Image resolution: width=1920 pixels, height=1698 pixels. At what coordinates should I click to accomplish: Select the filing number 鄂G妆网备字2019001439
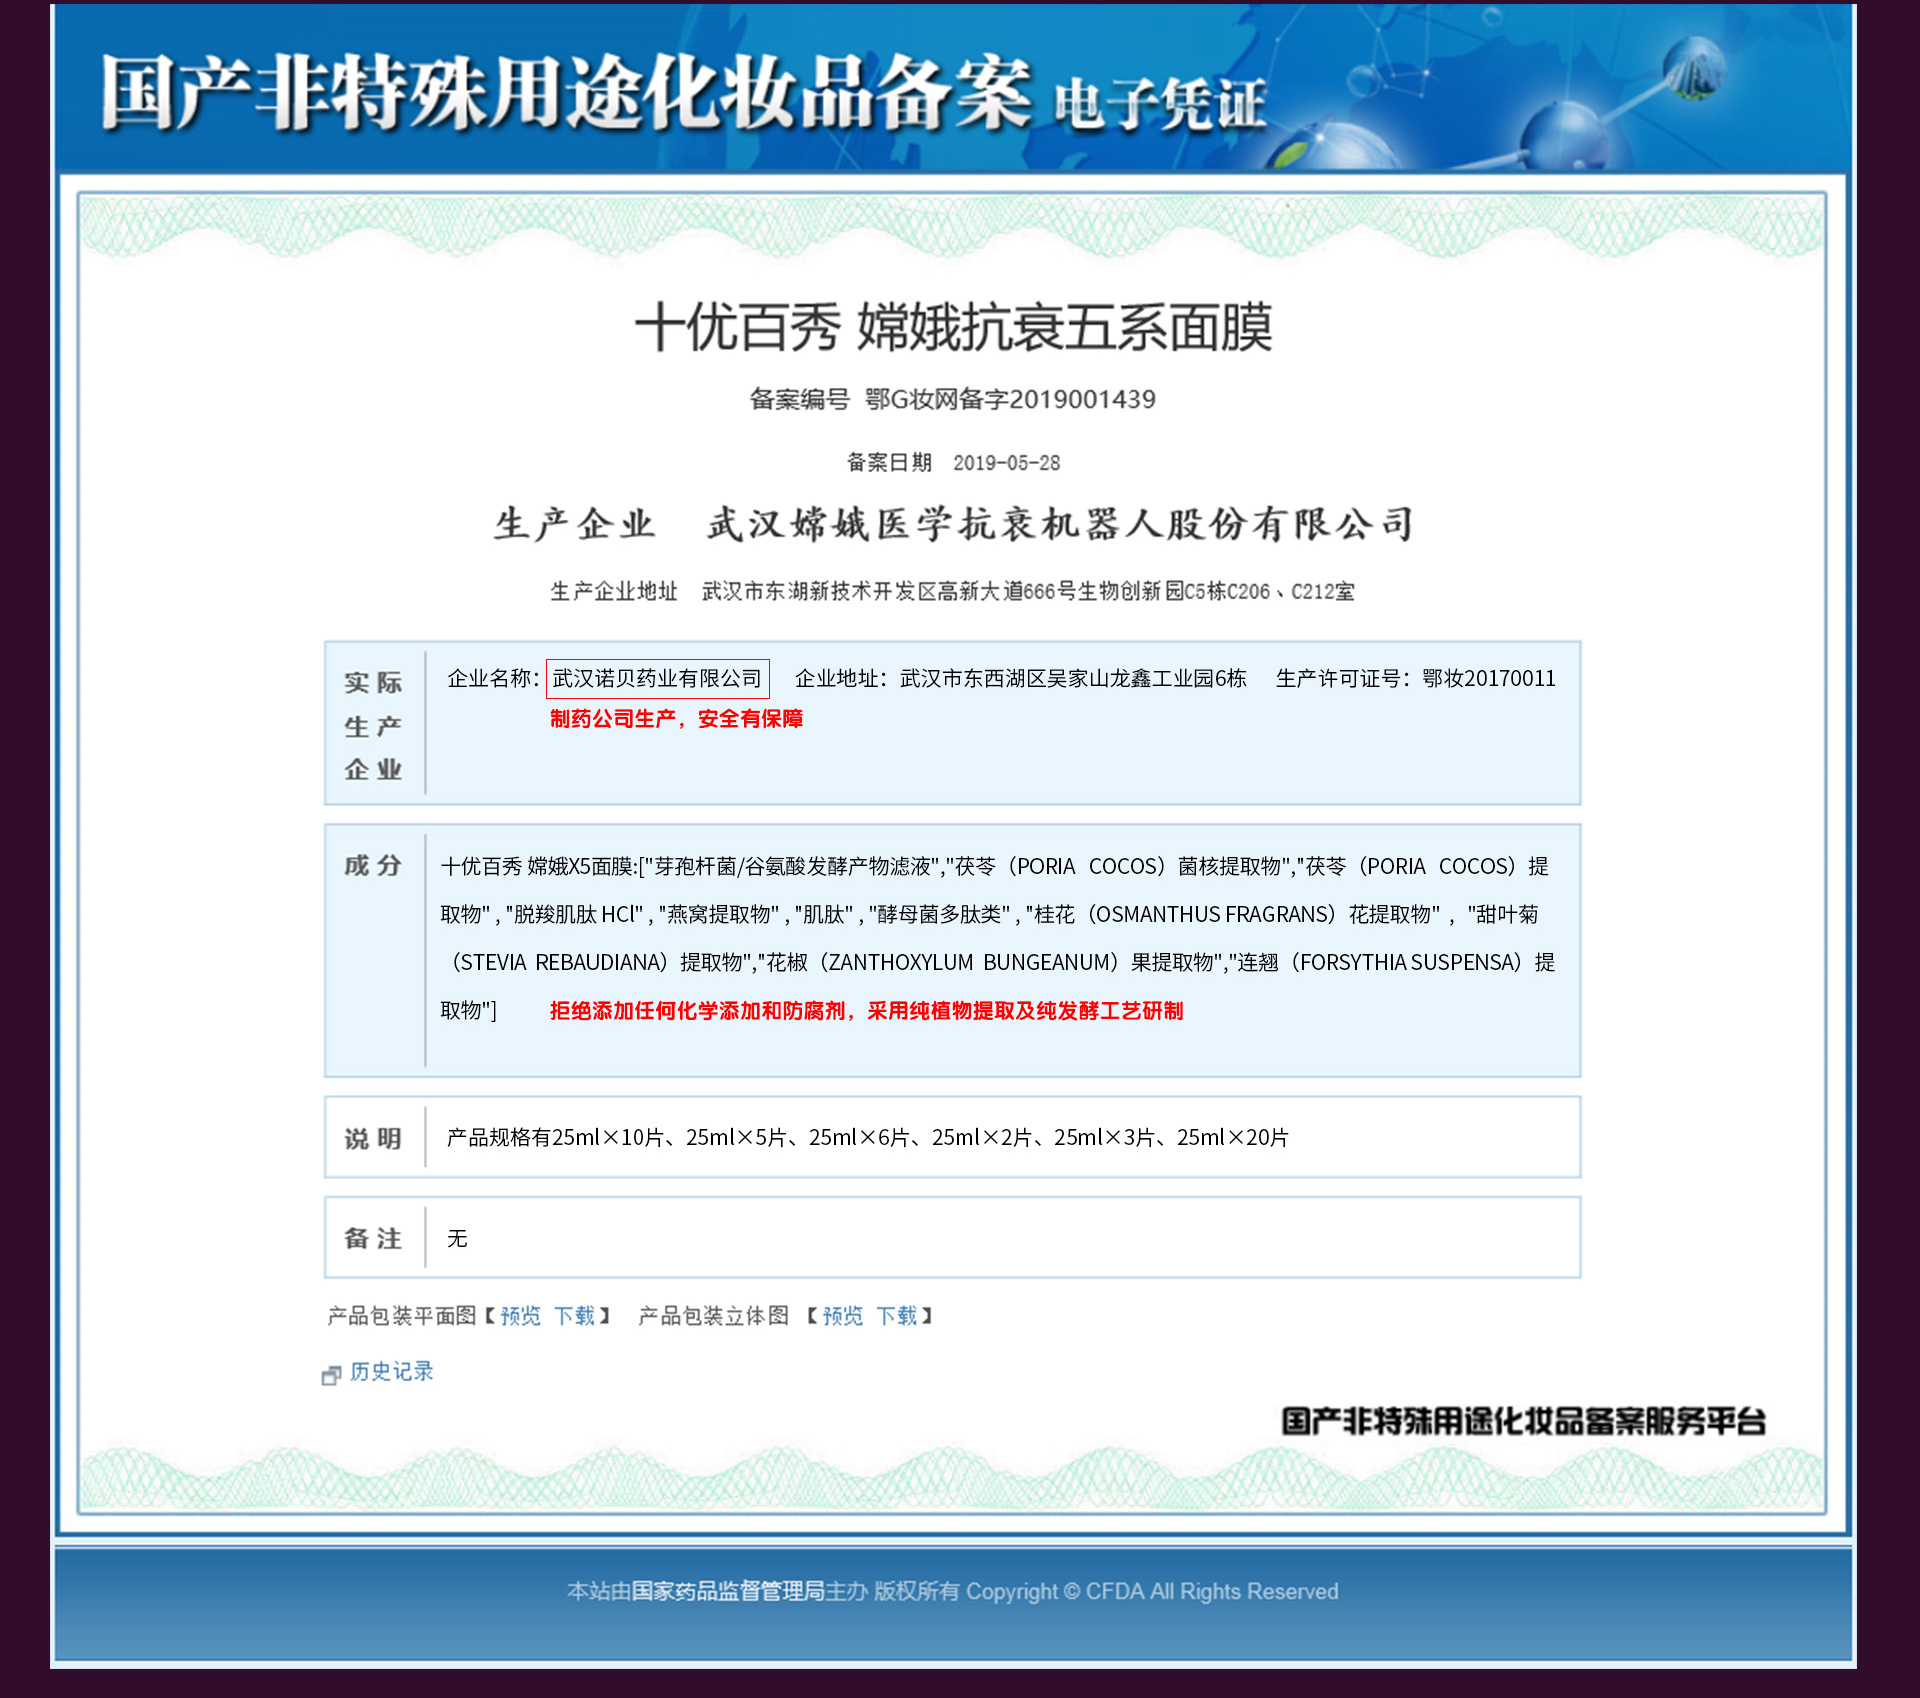(1010, 399)
